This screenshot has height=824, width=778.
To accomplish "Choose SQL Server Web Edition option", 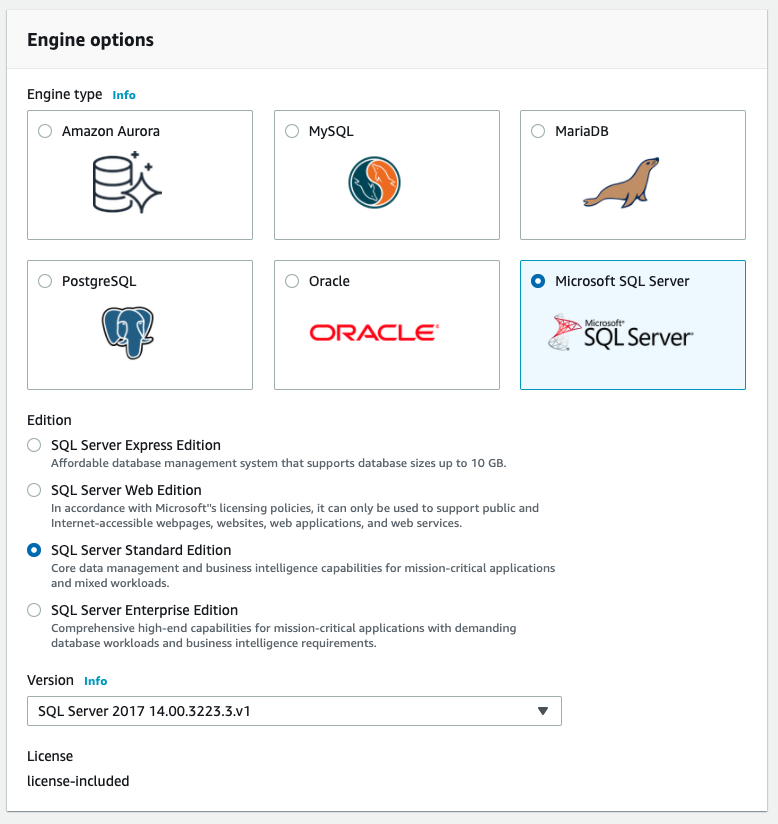I will [35, 490].
